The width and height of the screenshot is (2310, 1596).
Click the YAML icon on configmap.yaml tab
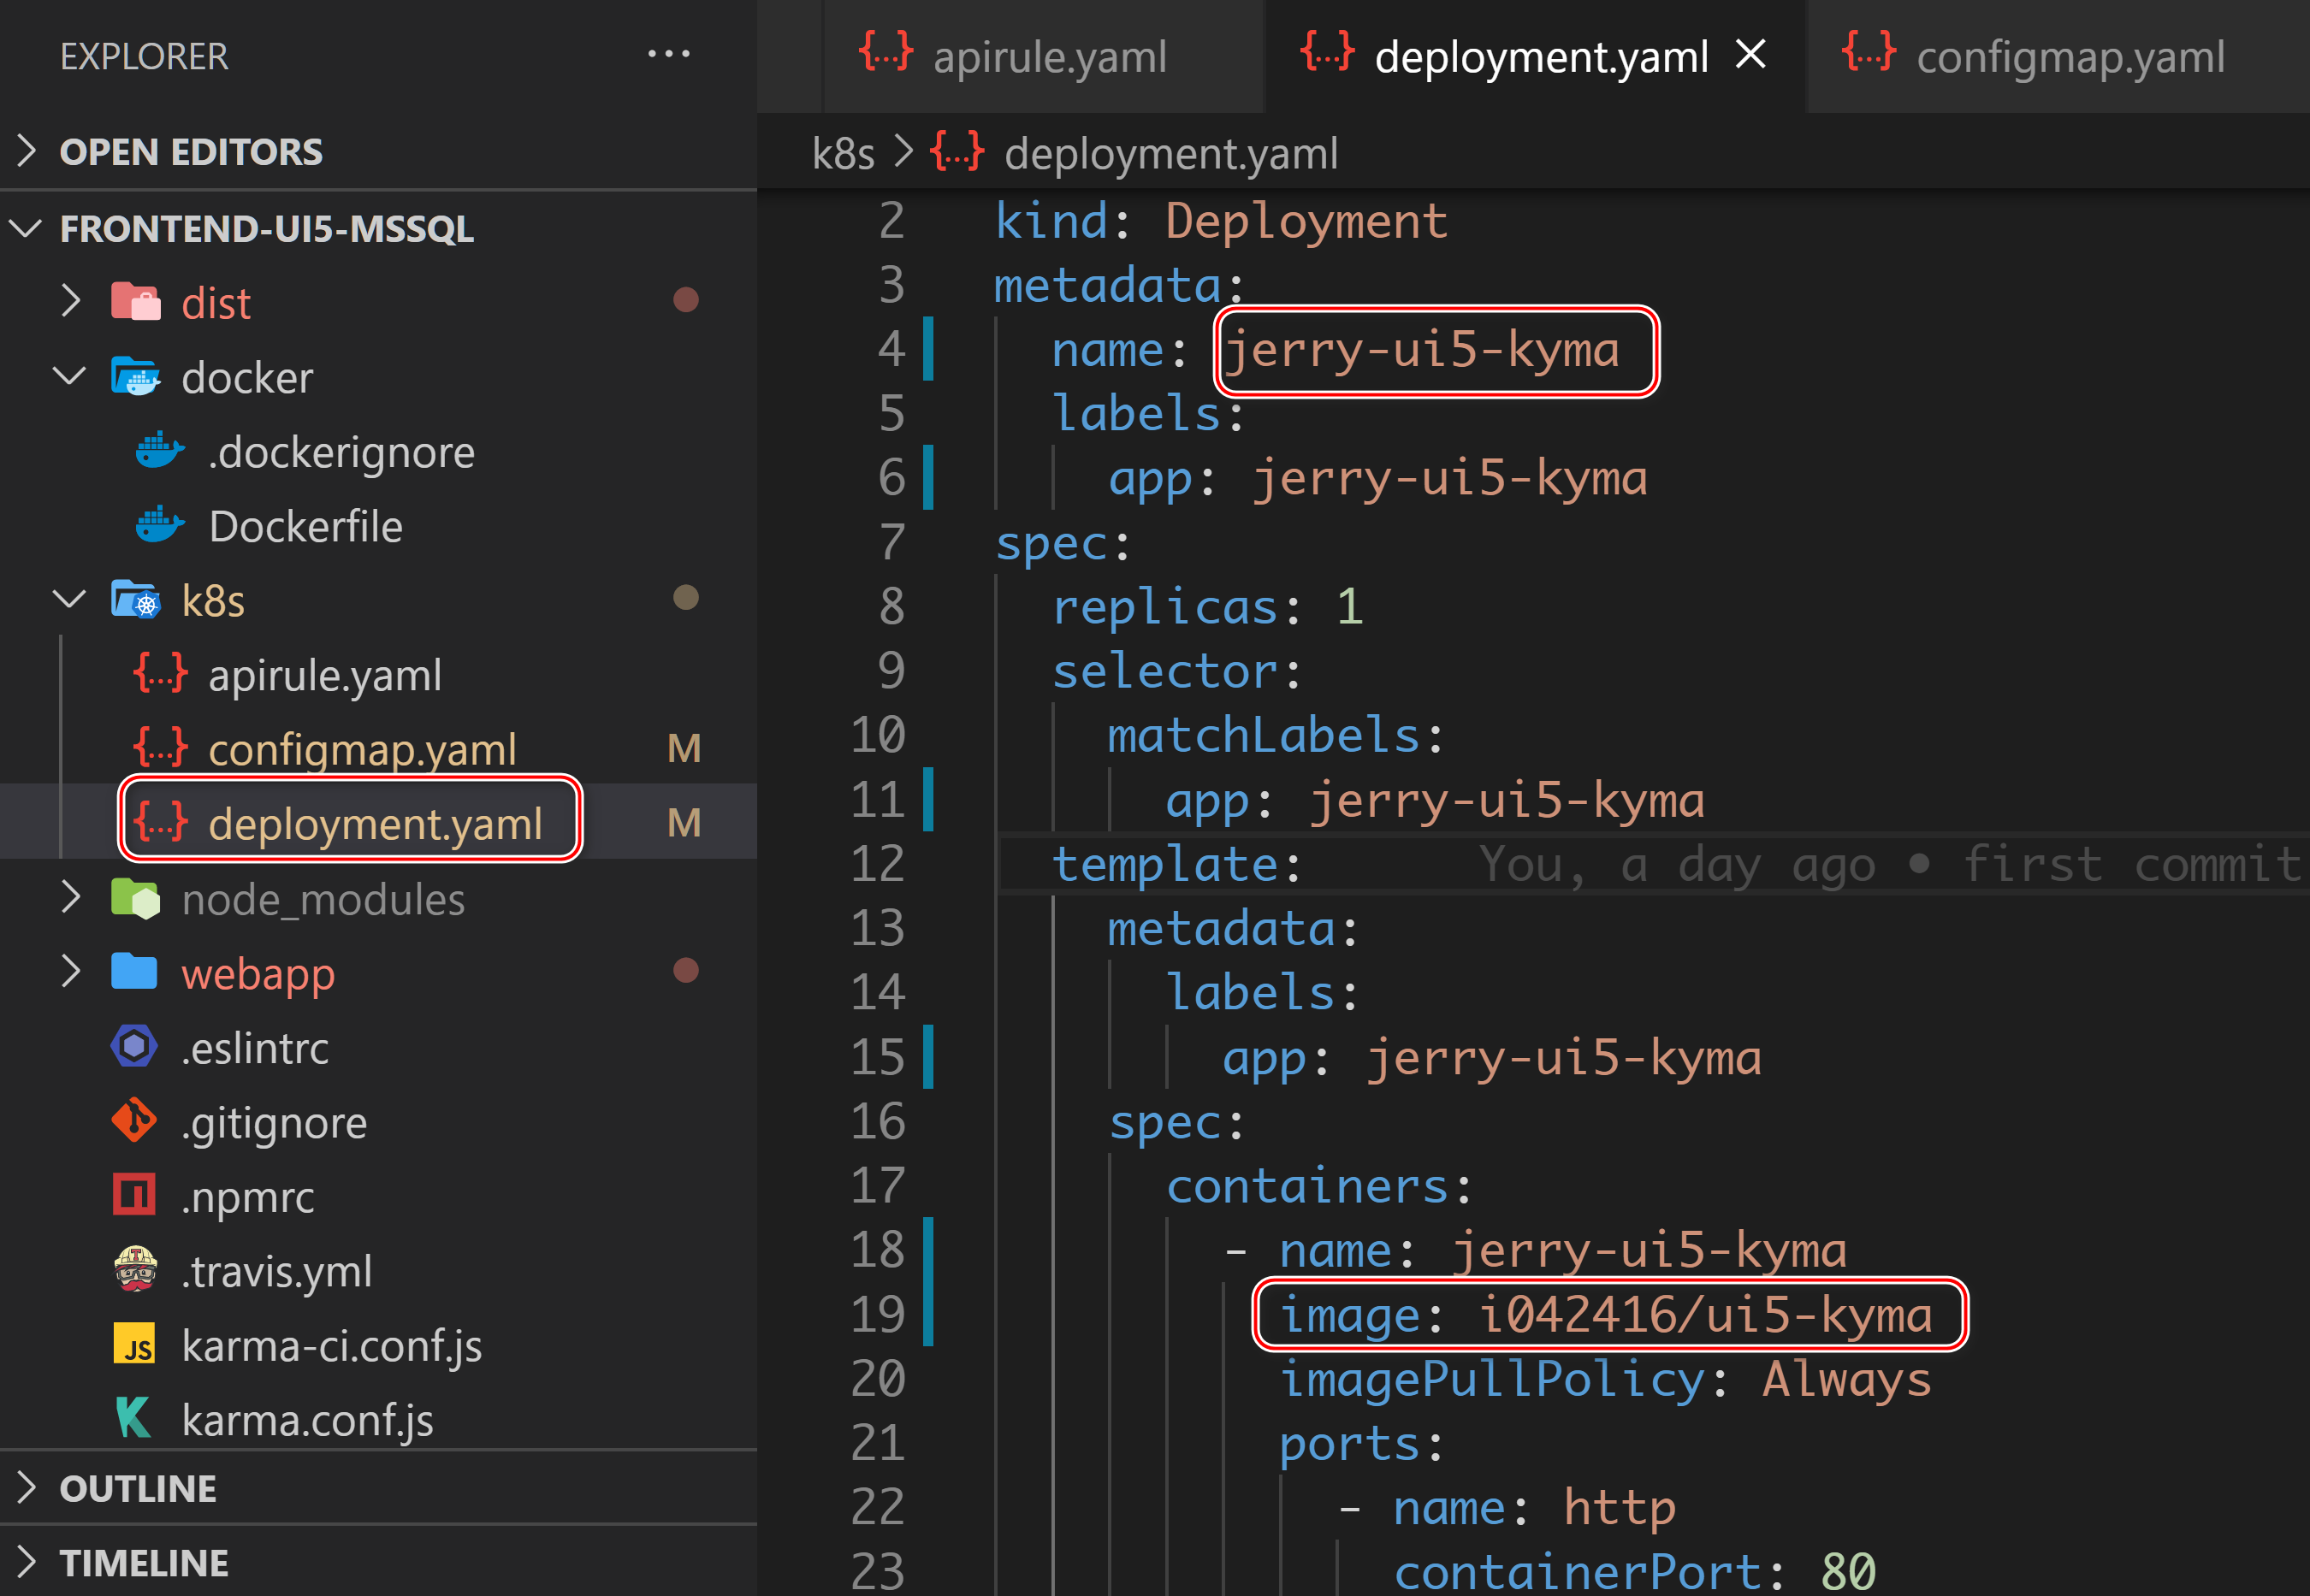click(1869, 51)
